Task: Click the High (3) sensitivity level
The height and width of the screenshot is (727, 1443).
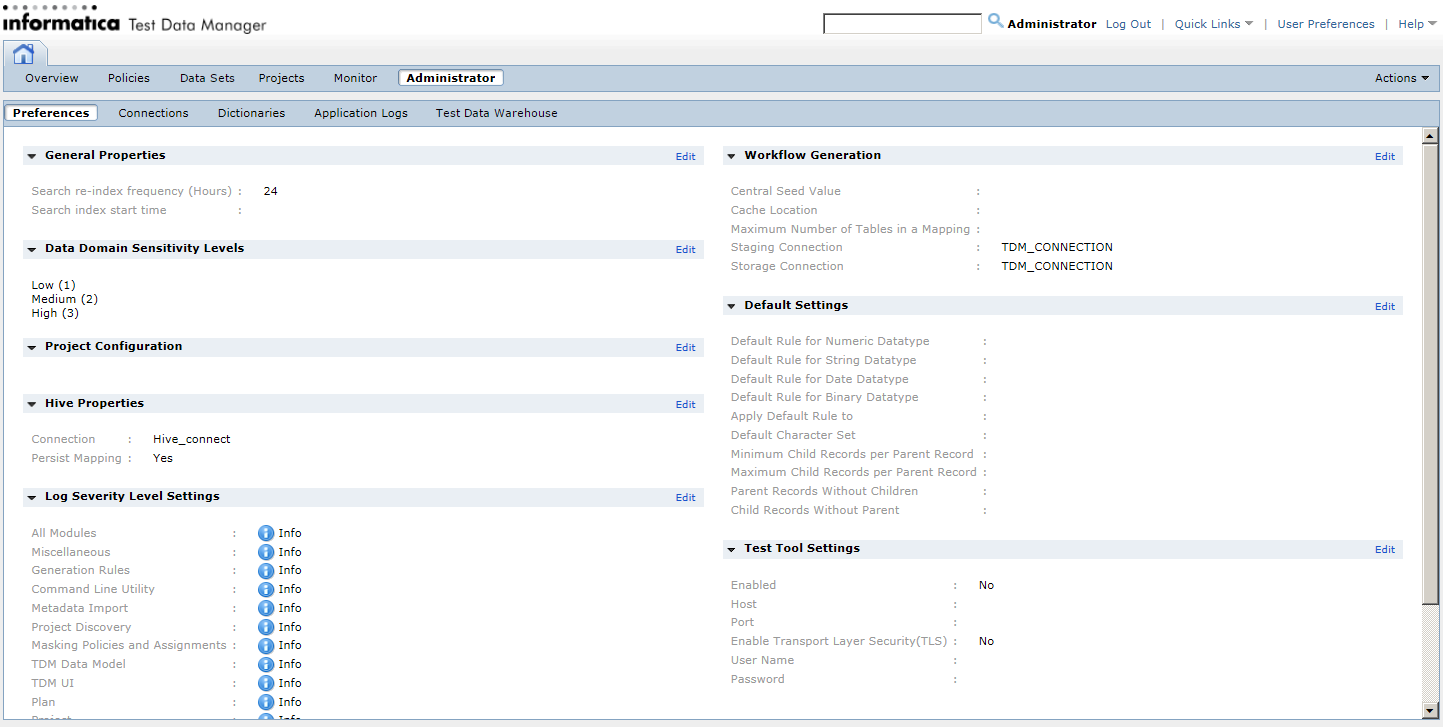Action: (55, 313)
